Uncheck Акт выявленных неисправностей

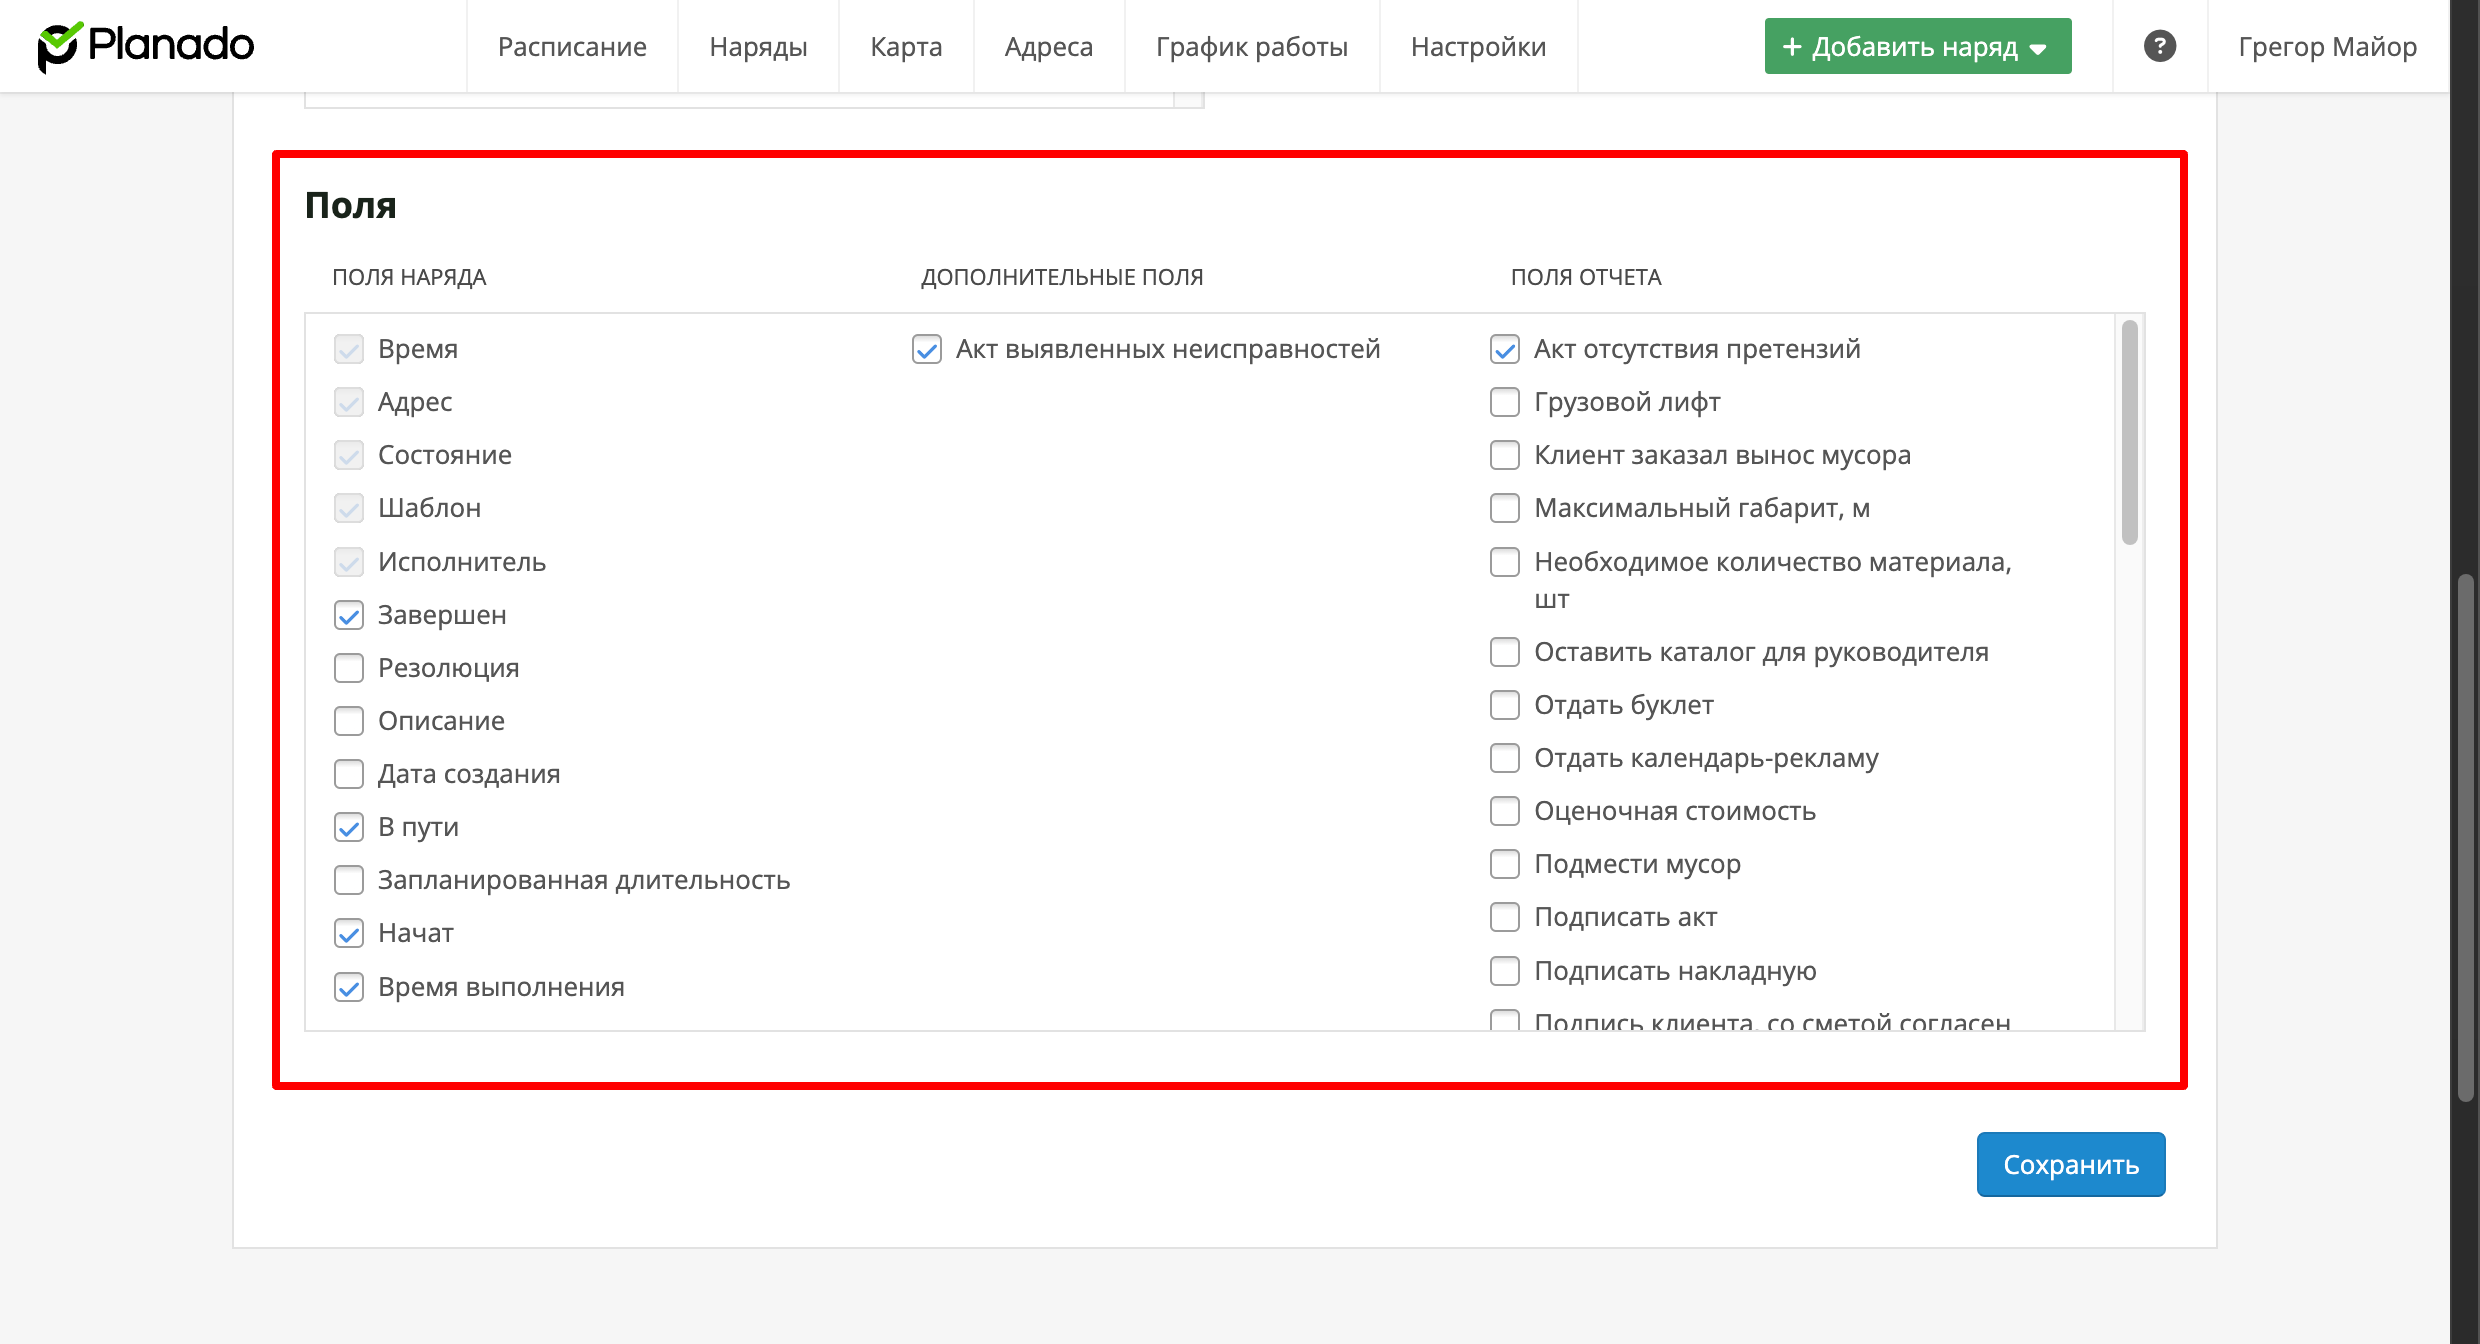pyautogui.click(x=927, y=349)
